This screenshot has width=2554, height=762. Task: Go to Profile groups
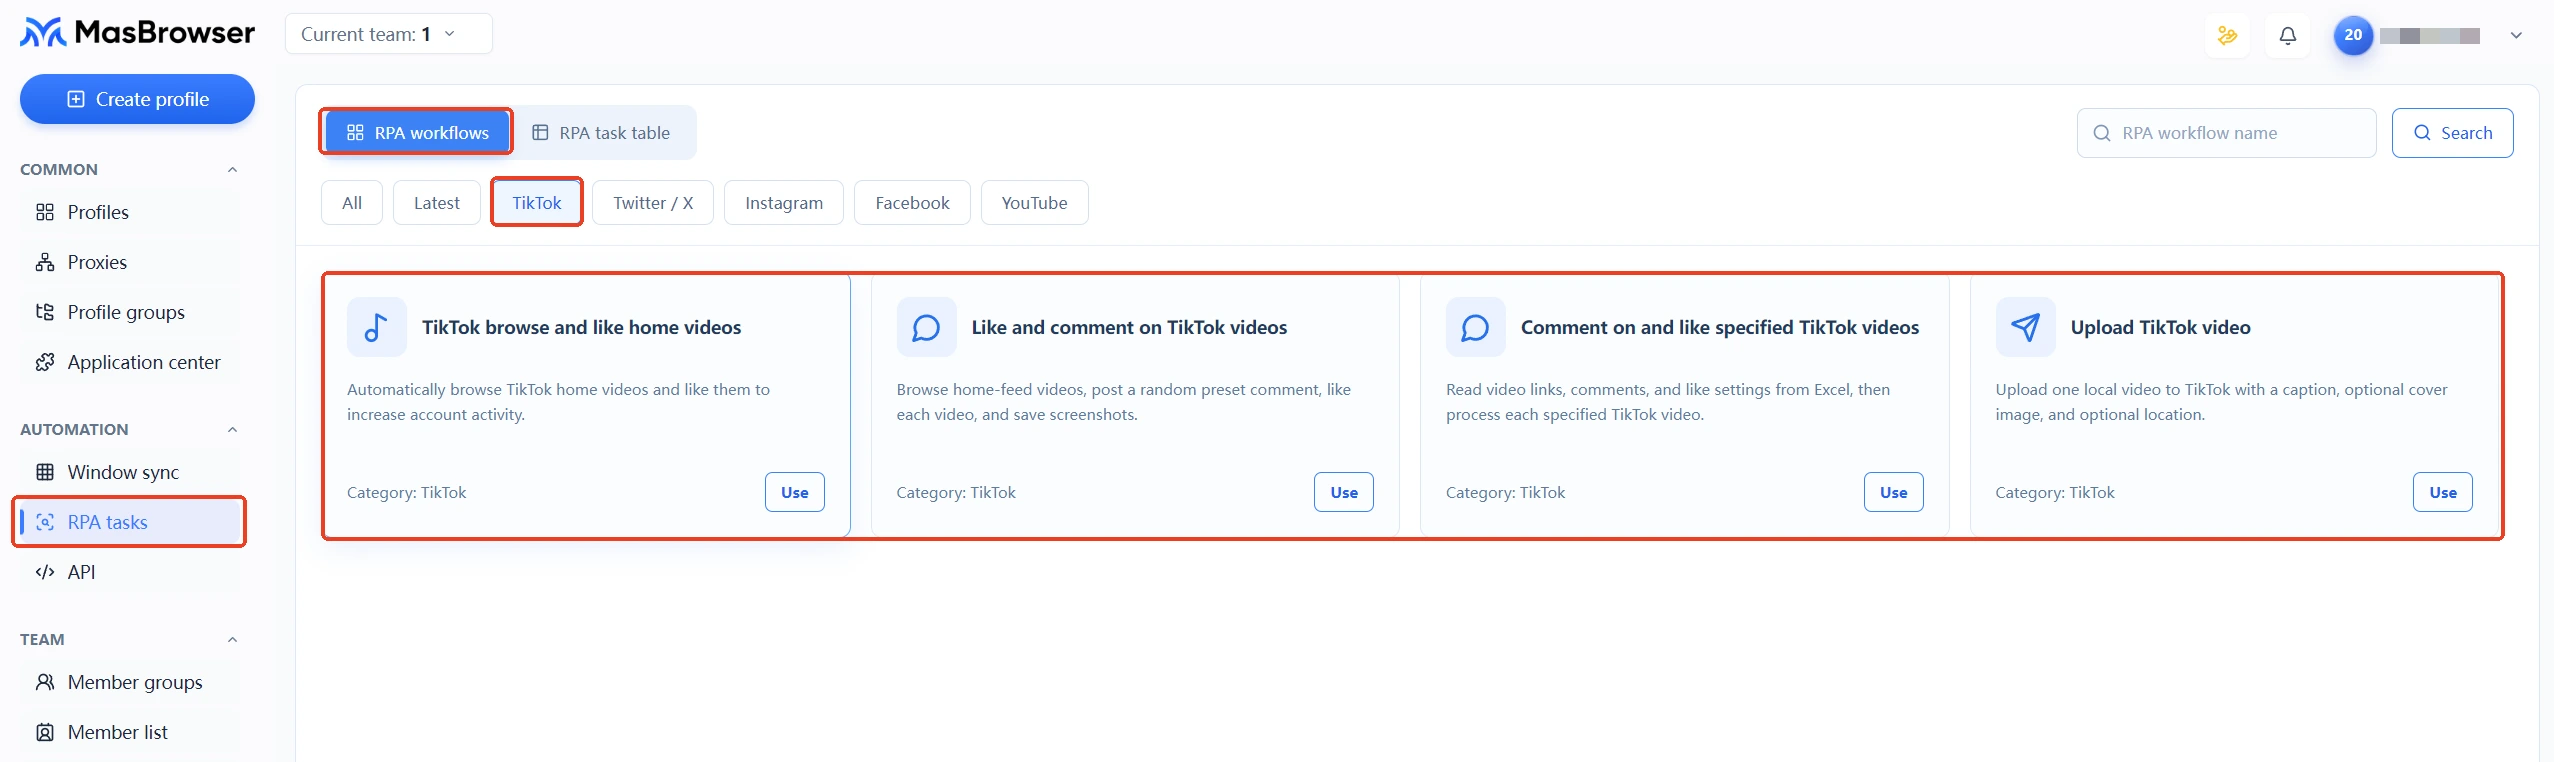[129, 312]
